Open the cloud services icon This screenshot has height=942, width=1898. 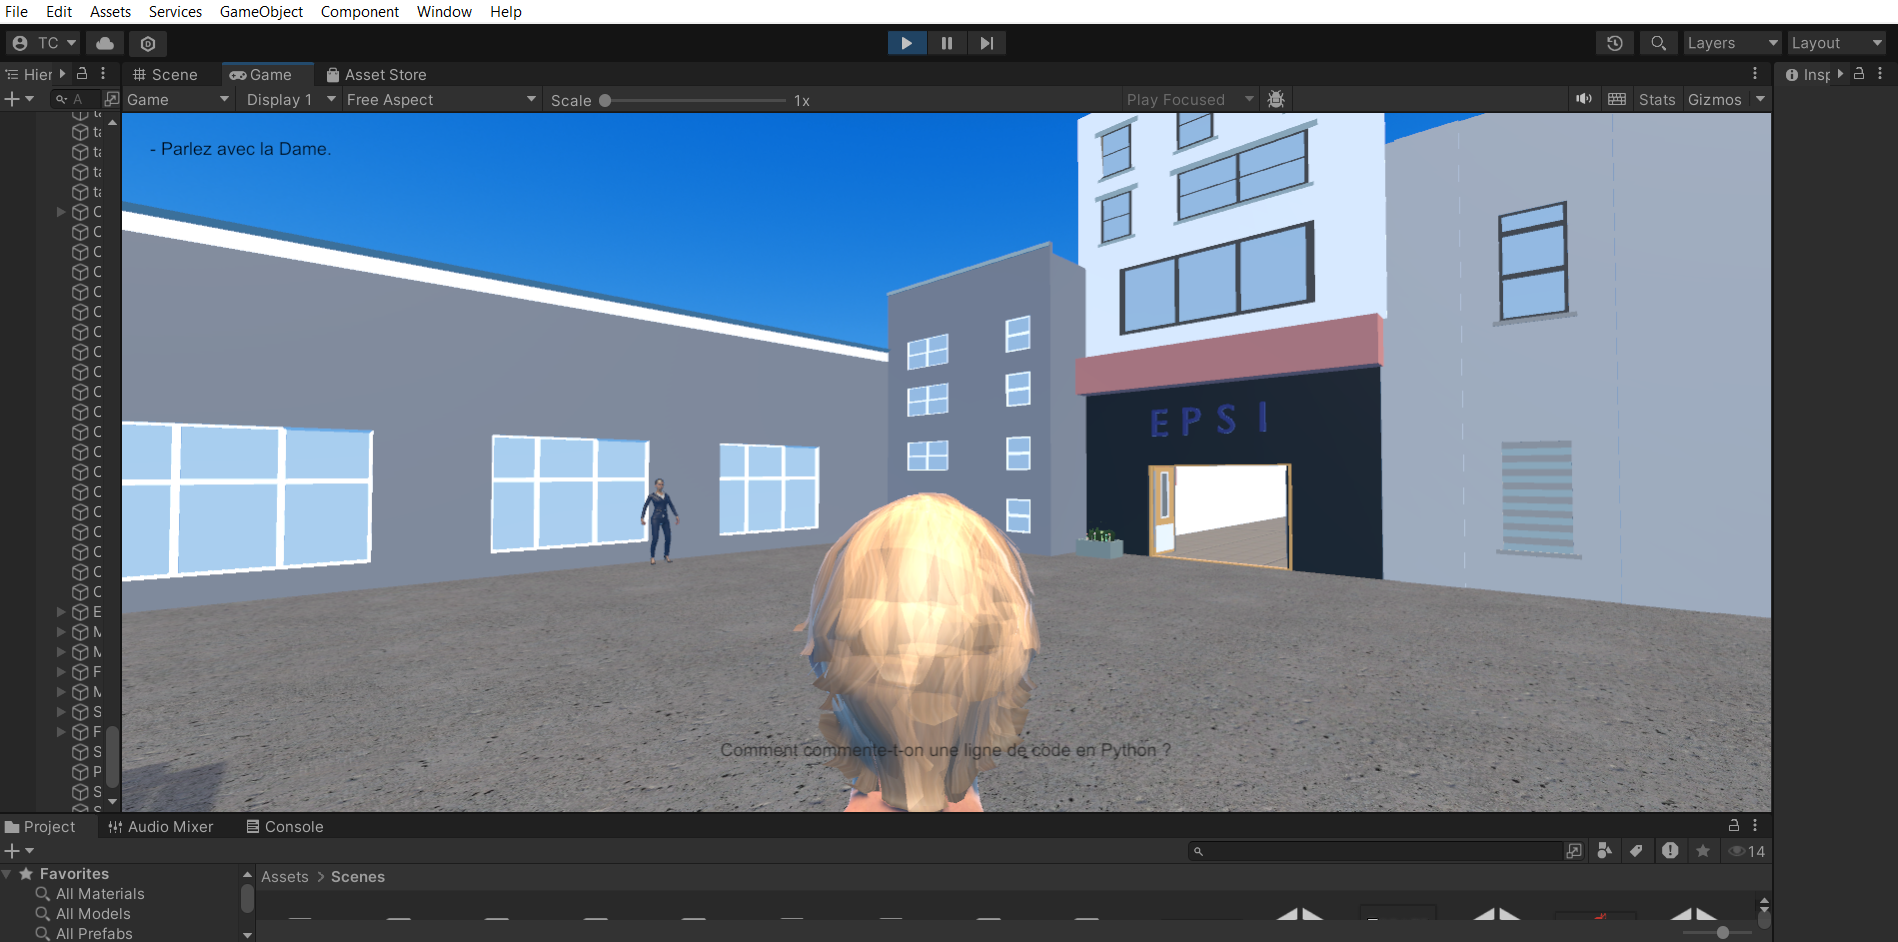pyautogui.click(x=105, y=43)
